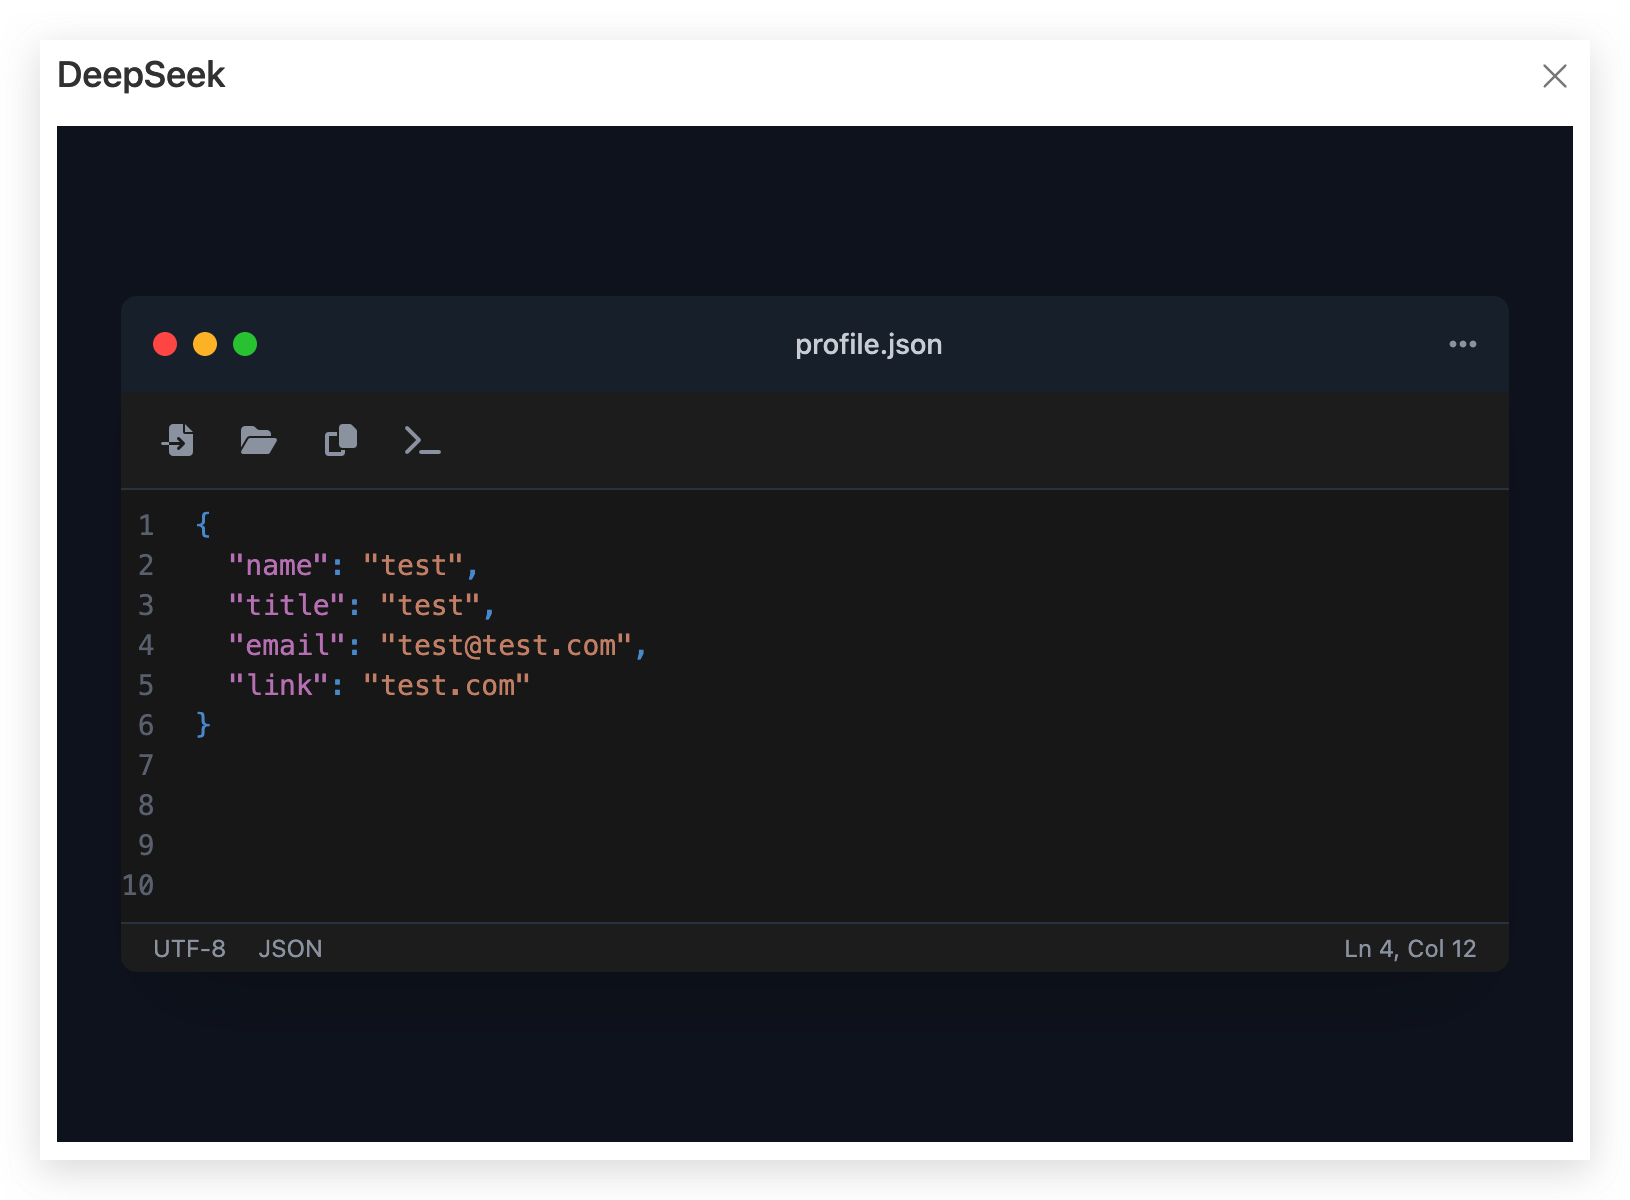Click the yellow traffic light button

[x=205, y=344]
